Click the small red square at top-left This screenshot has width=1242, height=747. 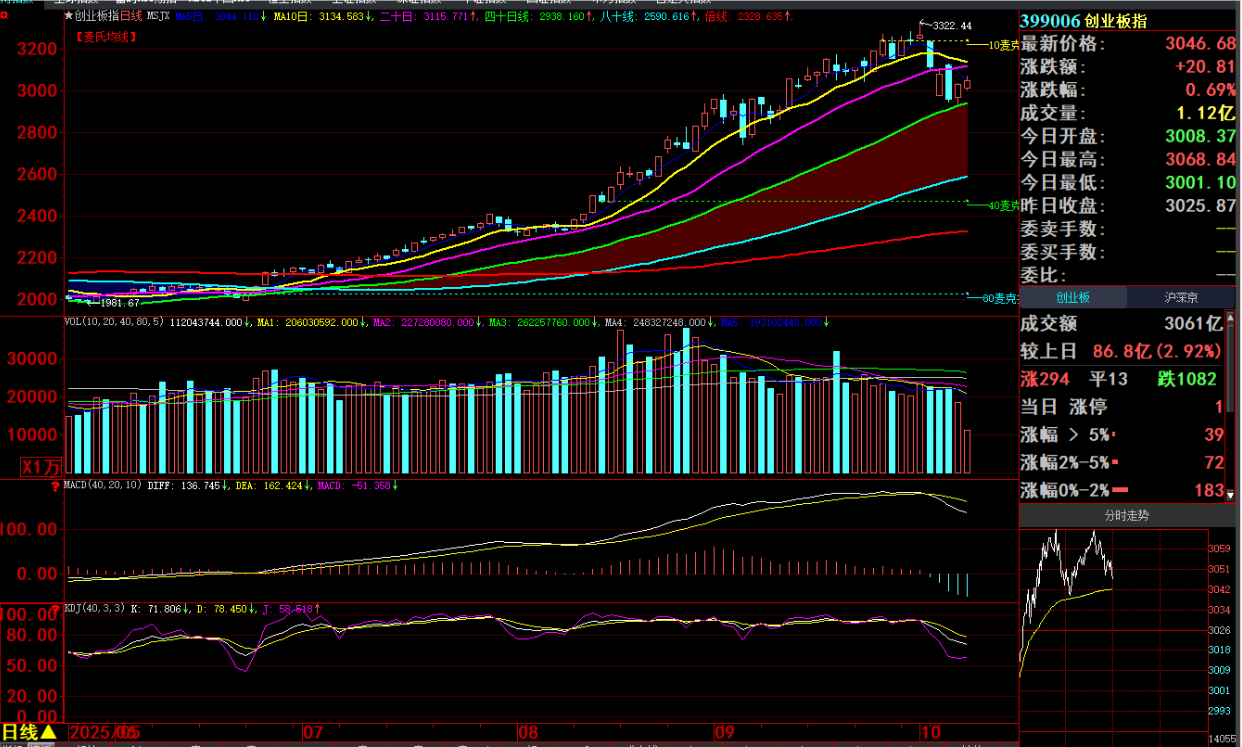5,16
